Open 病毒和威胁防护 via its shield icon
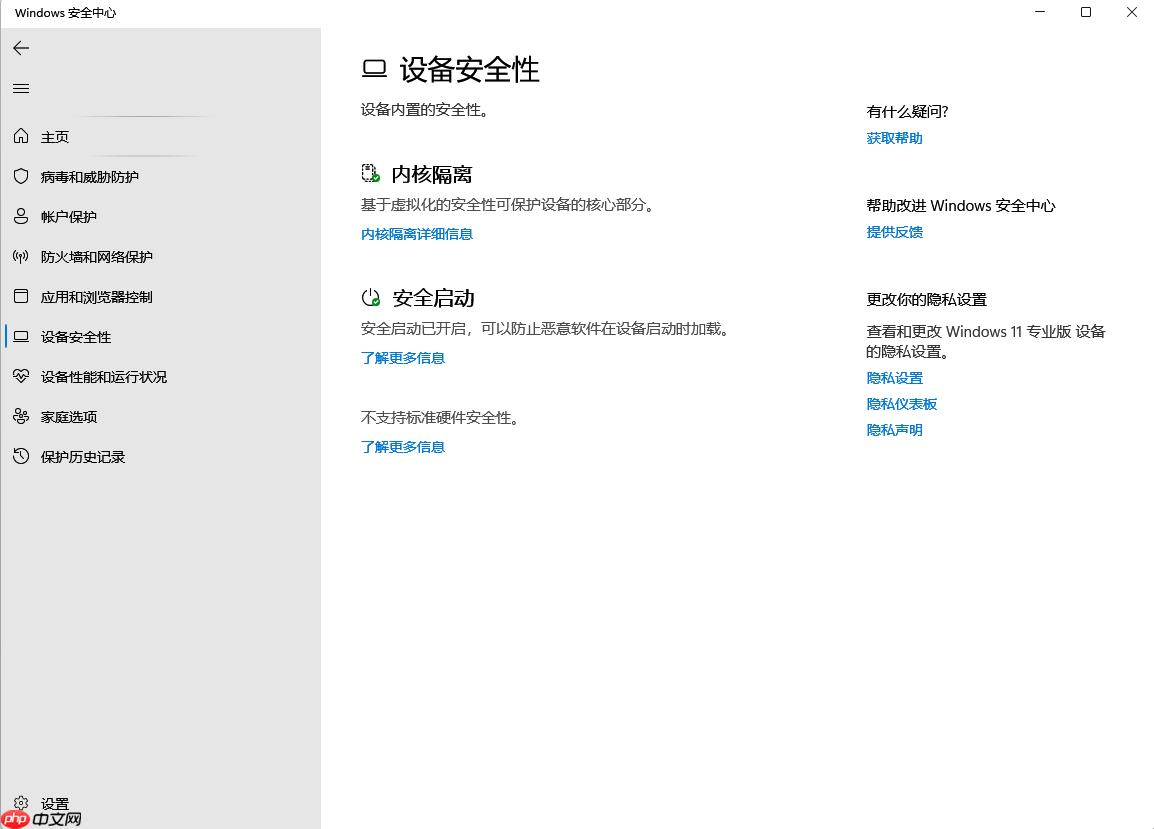 coord(21,176)
